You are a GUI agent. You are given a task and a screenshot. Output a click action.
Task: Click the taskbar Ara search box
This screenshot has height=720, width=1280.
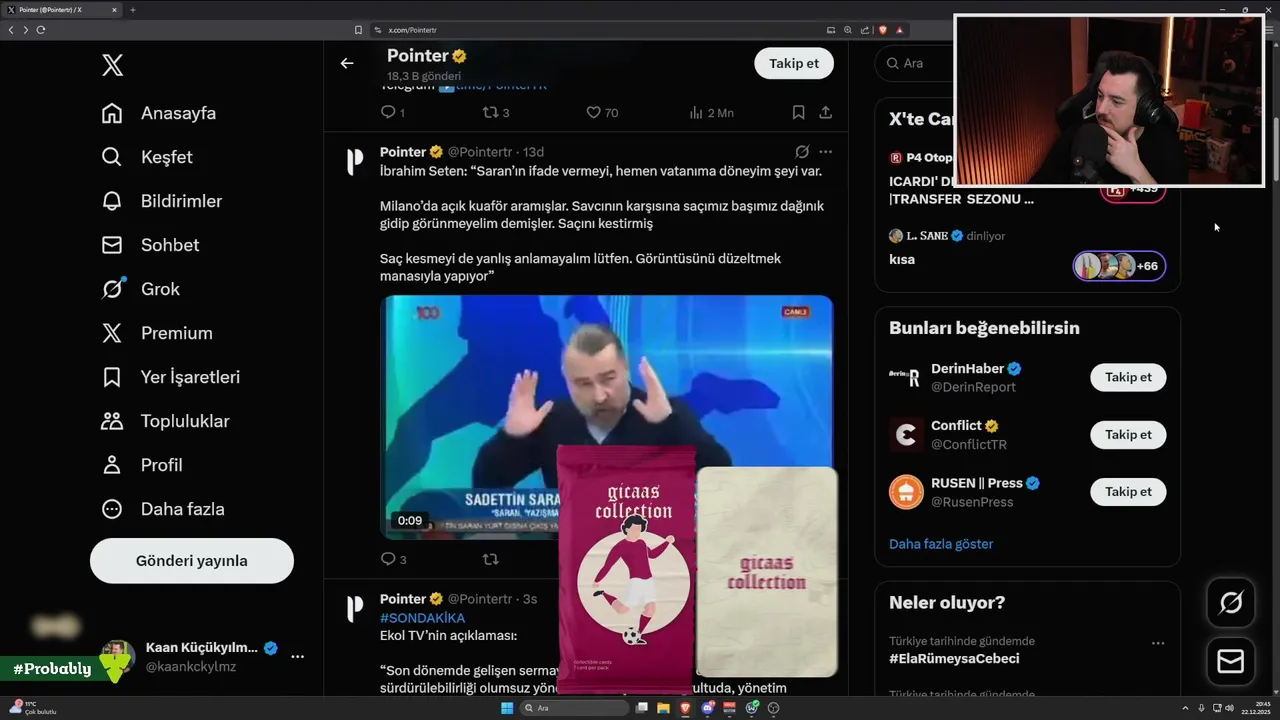(x=574, y=708)
